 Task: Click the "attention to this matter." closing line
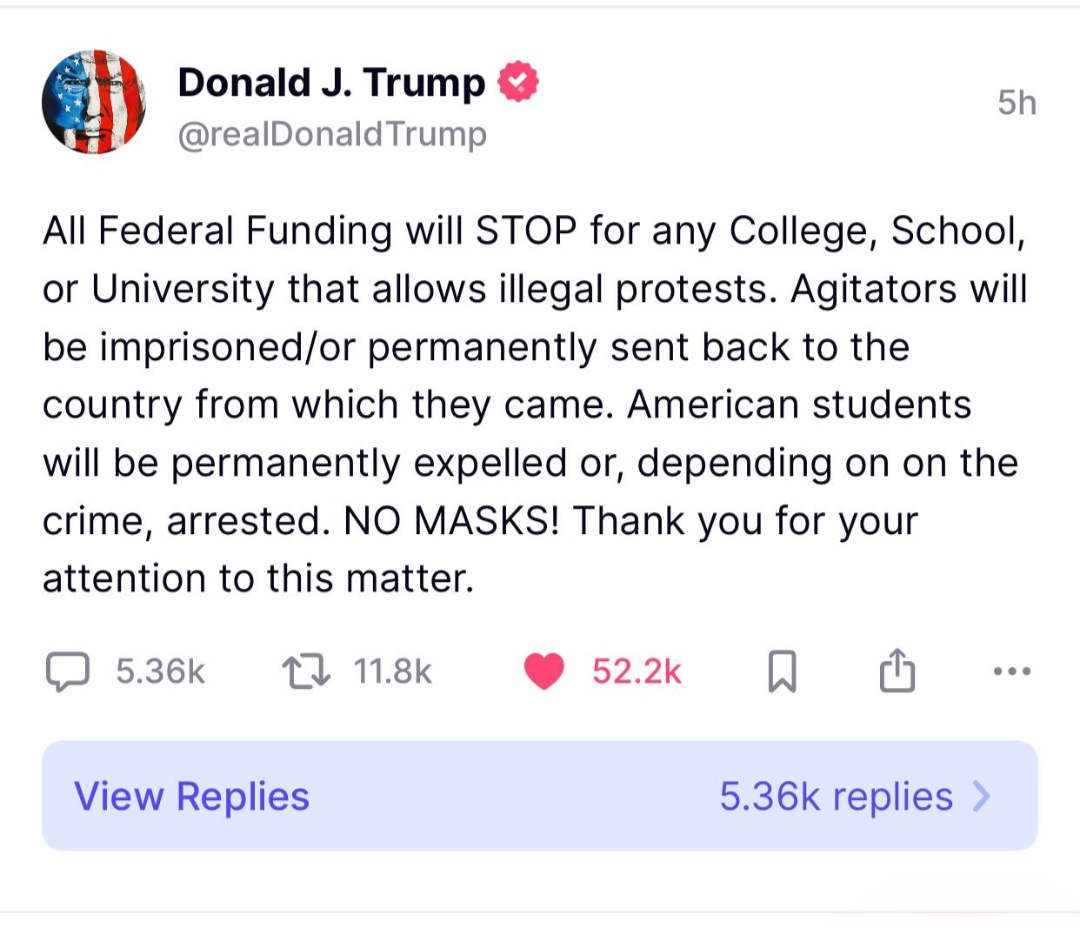click(x=257, y=579)
